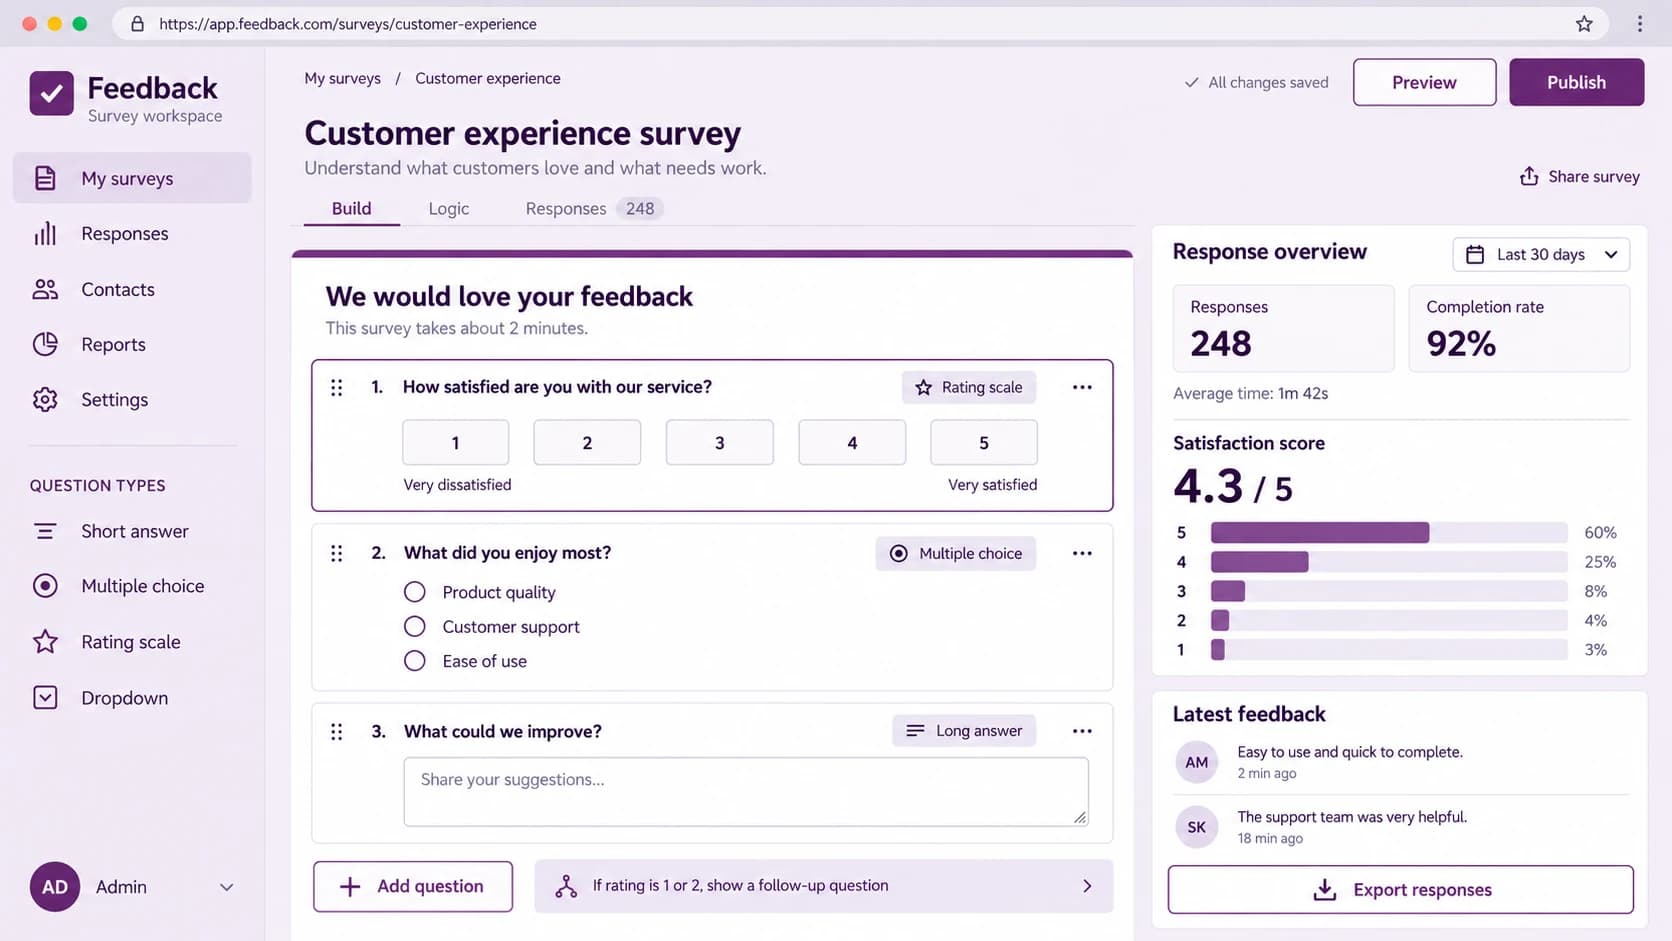Open the Last 30 days date dropdown
Screen dimensions: 1672x941
tap(1541, 254)
